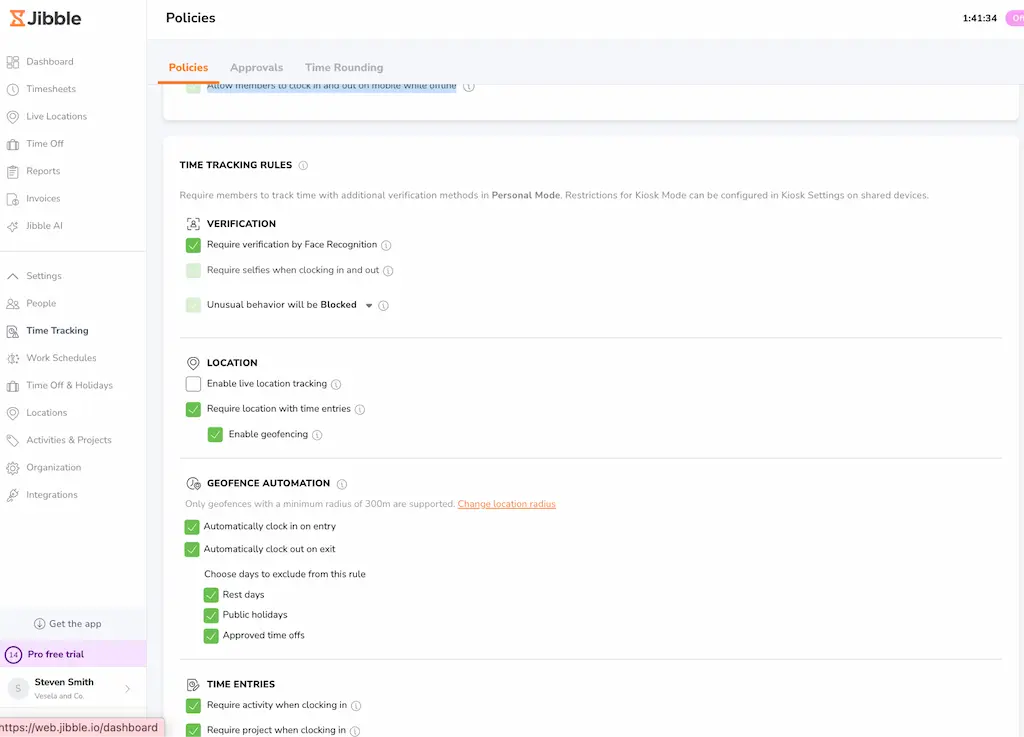Open the Change location radius link
Image resolution: width=1024 pixels, height=737 pixels.
507,504
